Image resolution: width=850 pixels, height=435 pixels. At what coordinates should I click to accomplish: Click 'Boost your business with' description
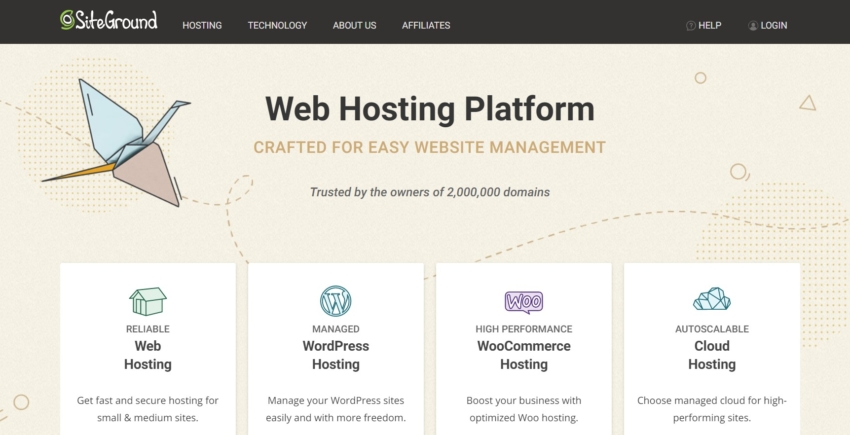pyautogui.click(x=524, y=410)
